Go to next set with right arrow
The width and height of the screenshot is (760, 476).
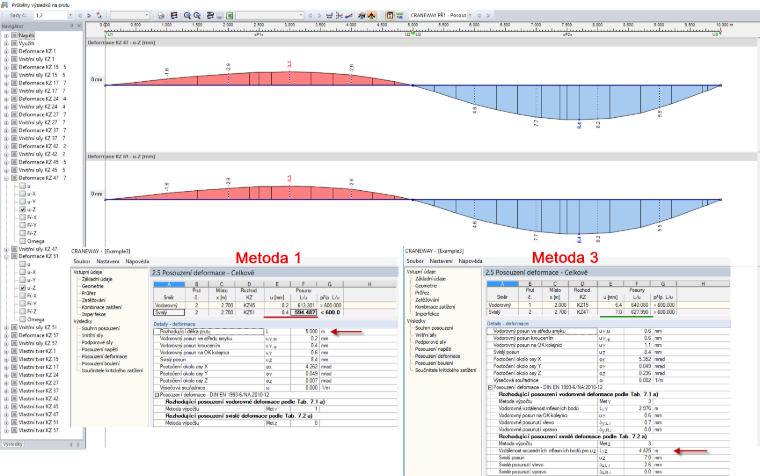[x=89, y=16]
